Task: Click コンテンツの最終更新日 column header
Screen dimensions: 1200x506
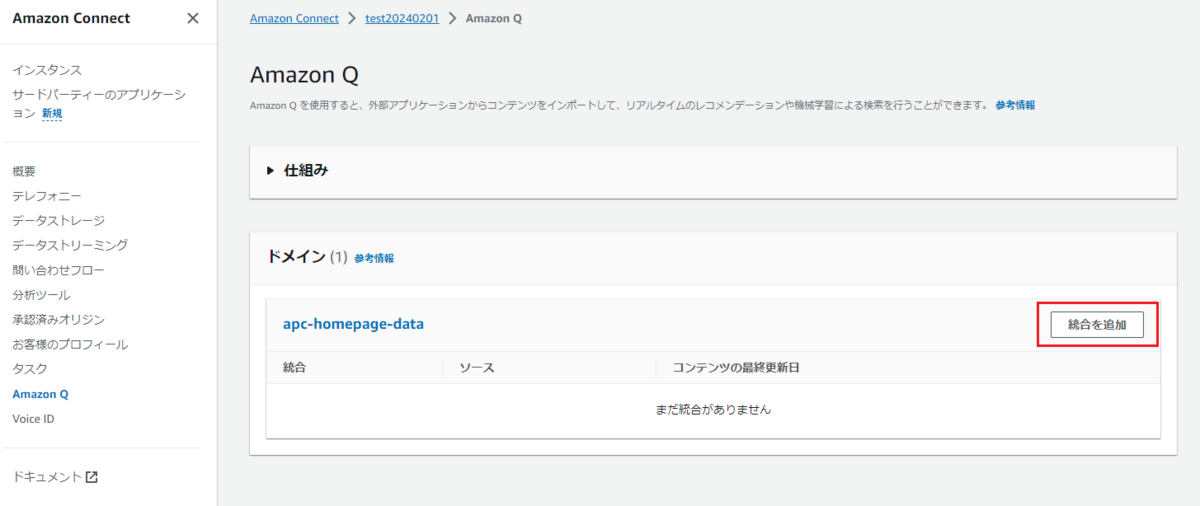Action: pos(736,368)
